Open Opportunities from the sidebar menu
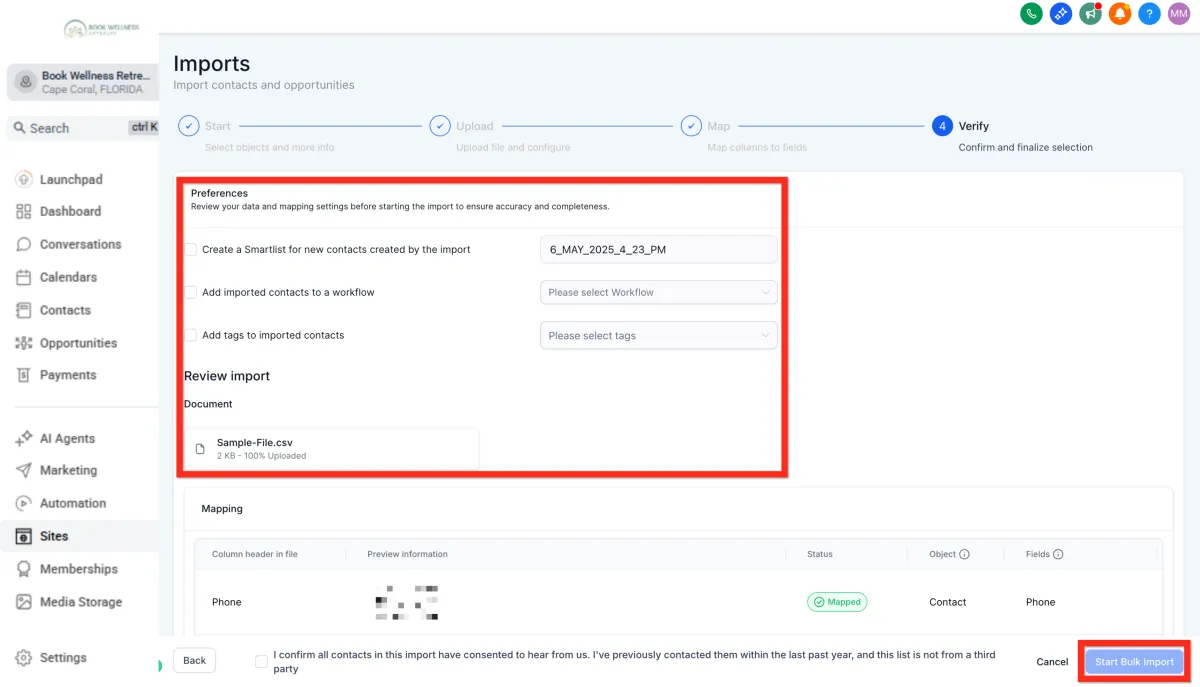The width and height of the screenshot is (1200, 687). tap(78, 343)
